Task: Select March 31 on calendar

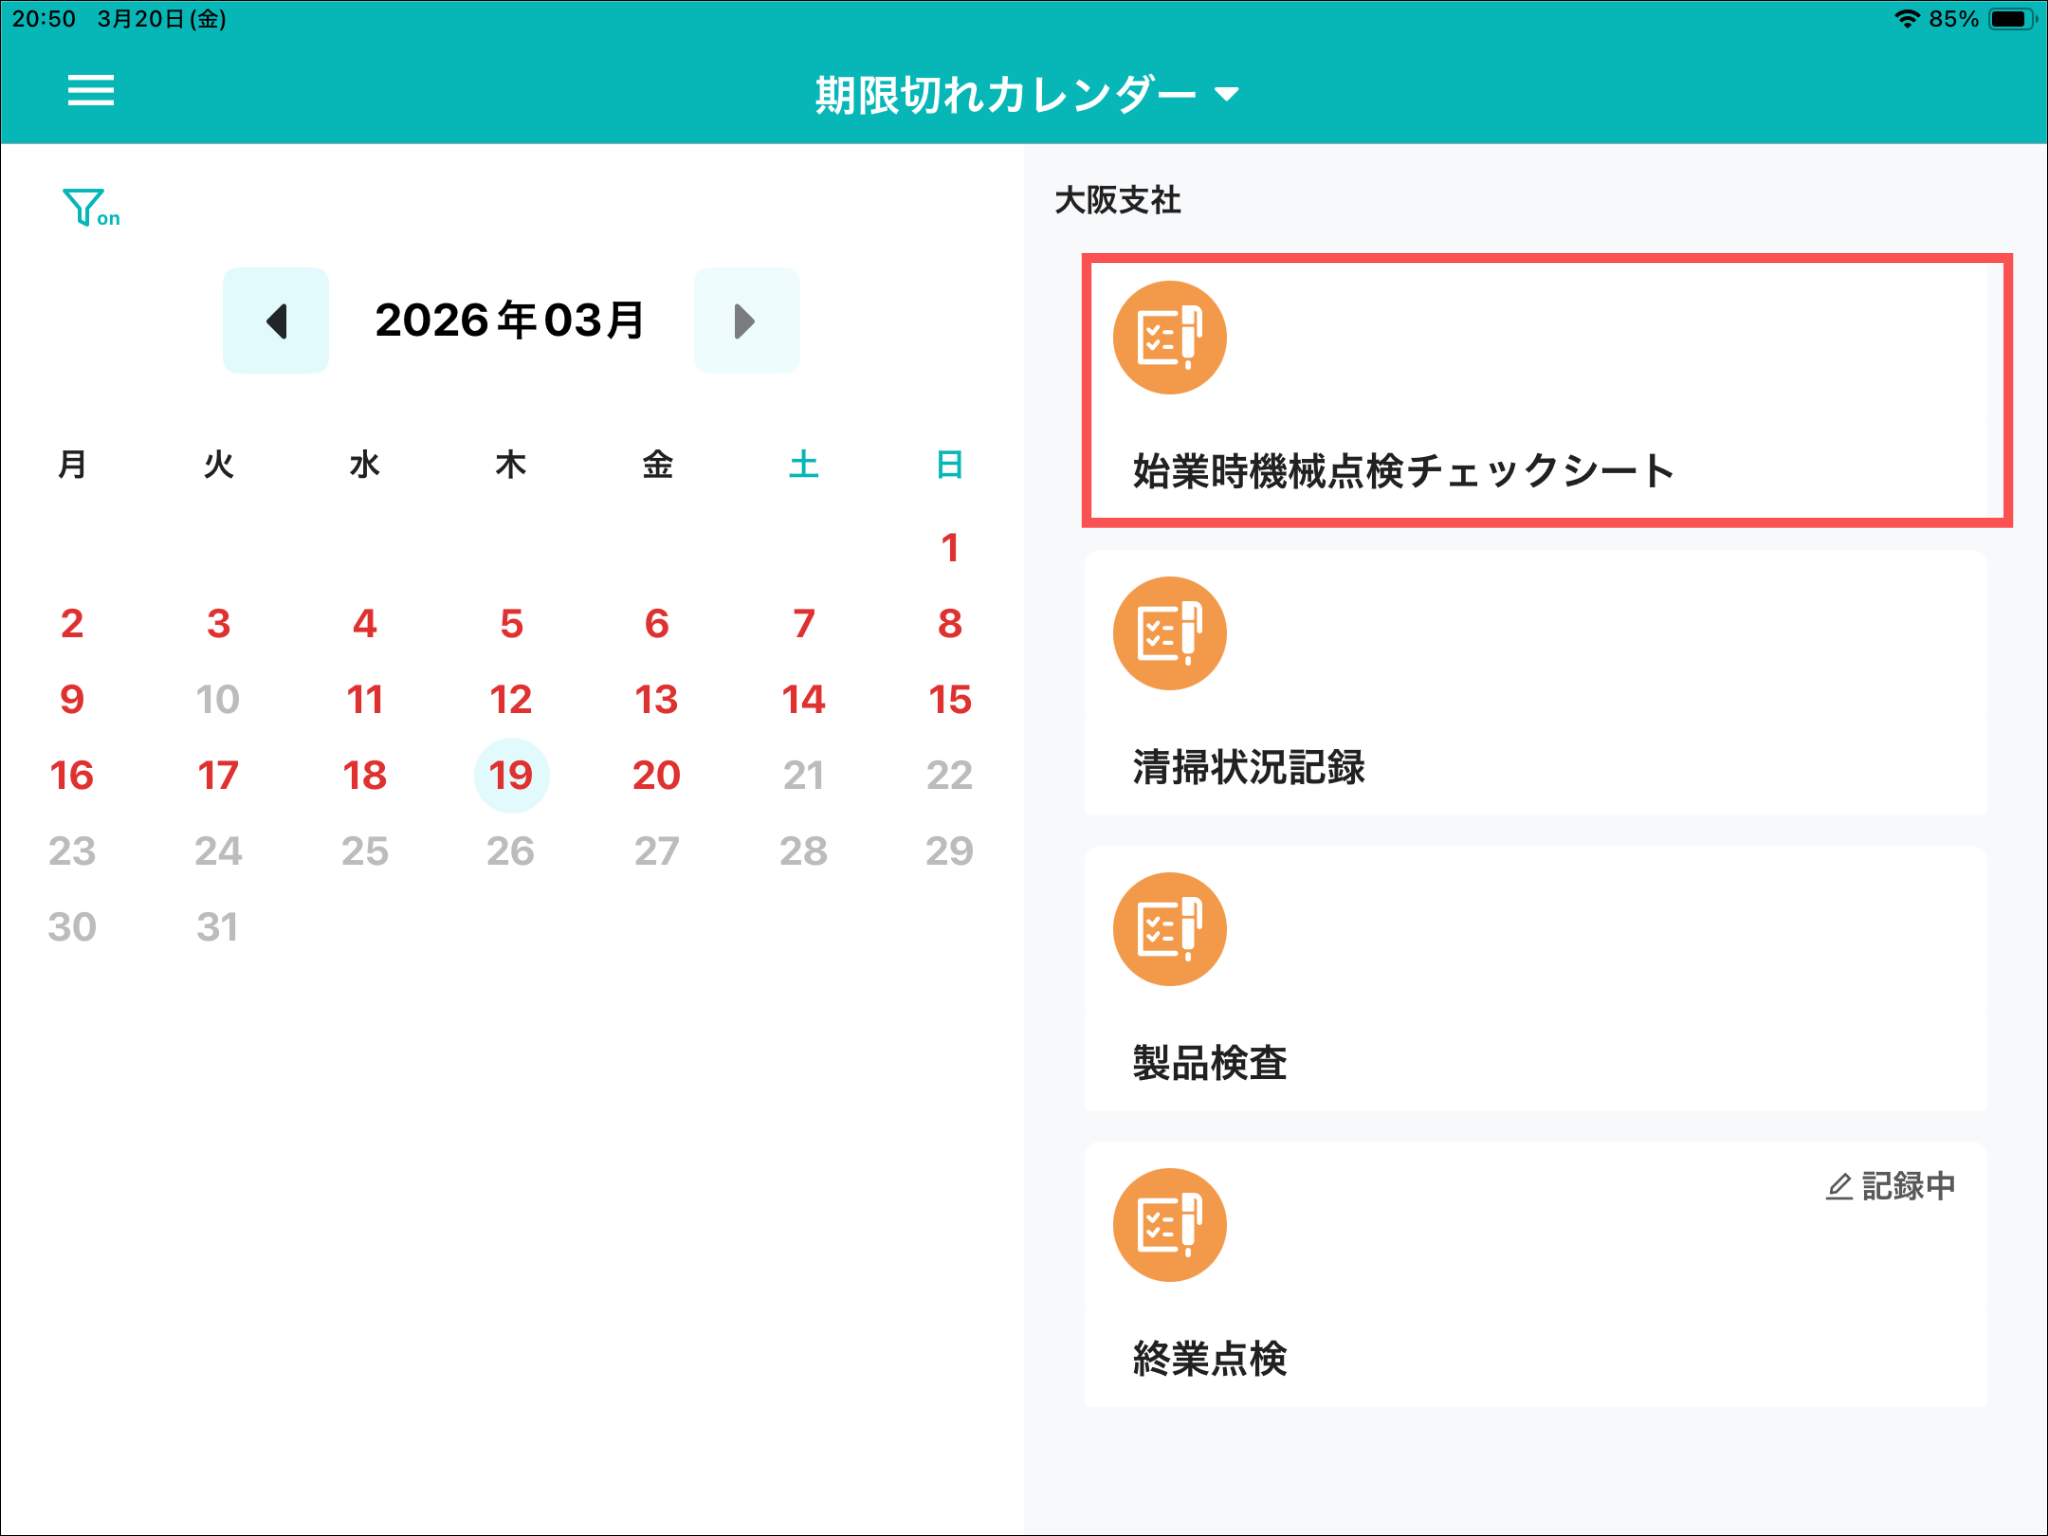Action: tap(218, 927)
